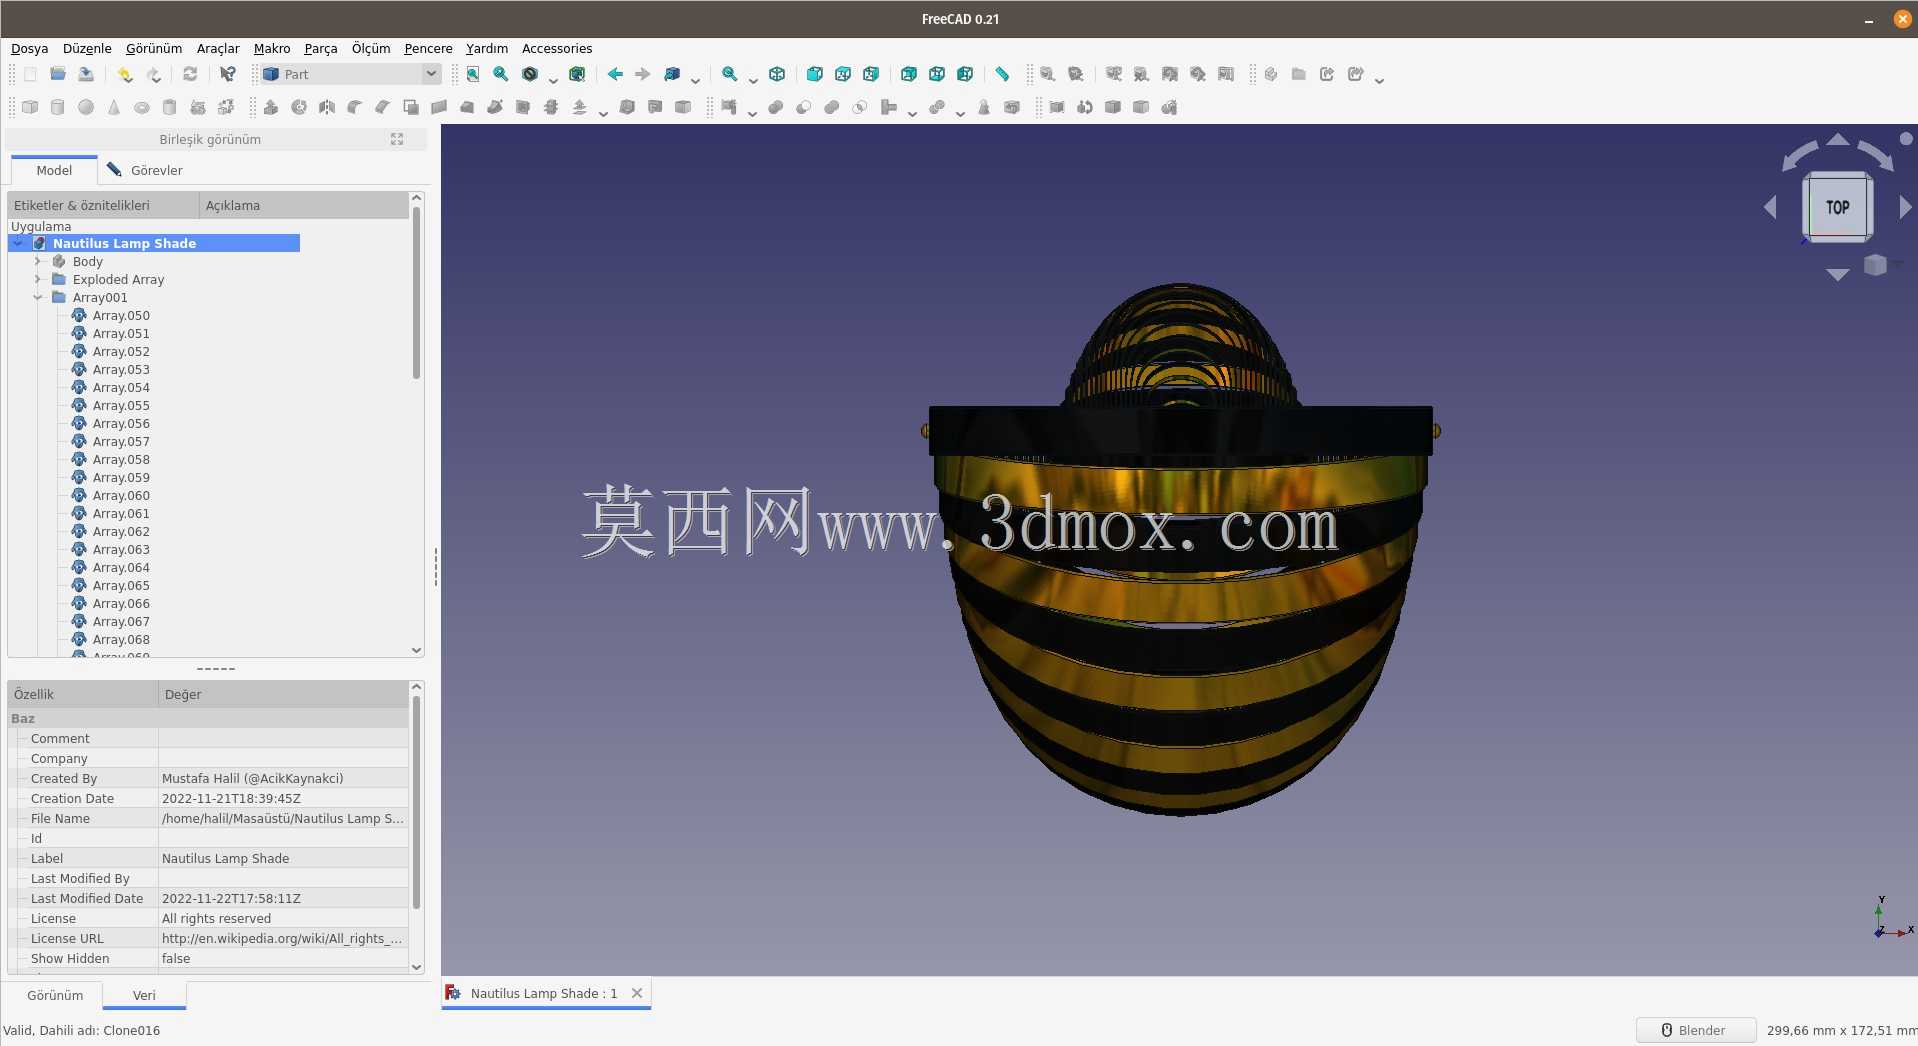Click the Part Torus primitive icon

[x=142, y=107]
